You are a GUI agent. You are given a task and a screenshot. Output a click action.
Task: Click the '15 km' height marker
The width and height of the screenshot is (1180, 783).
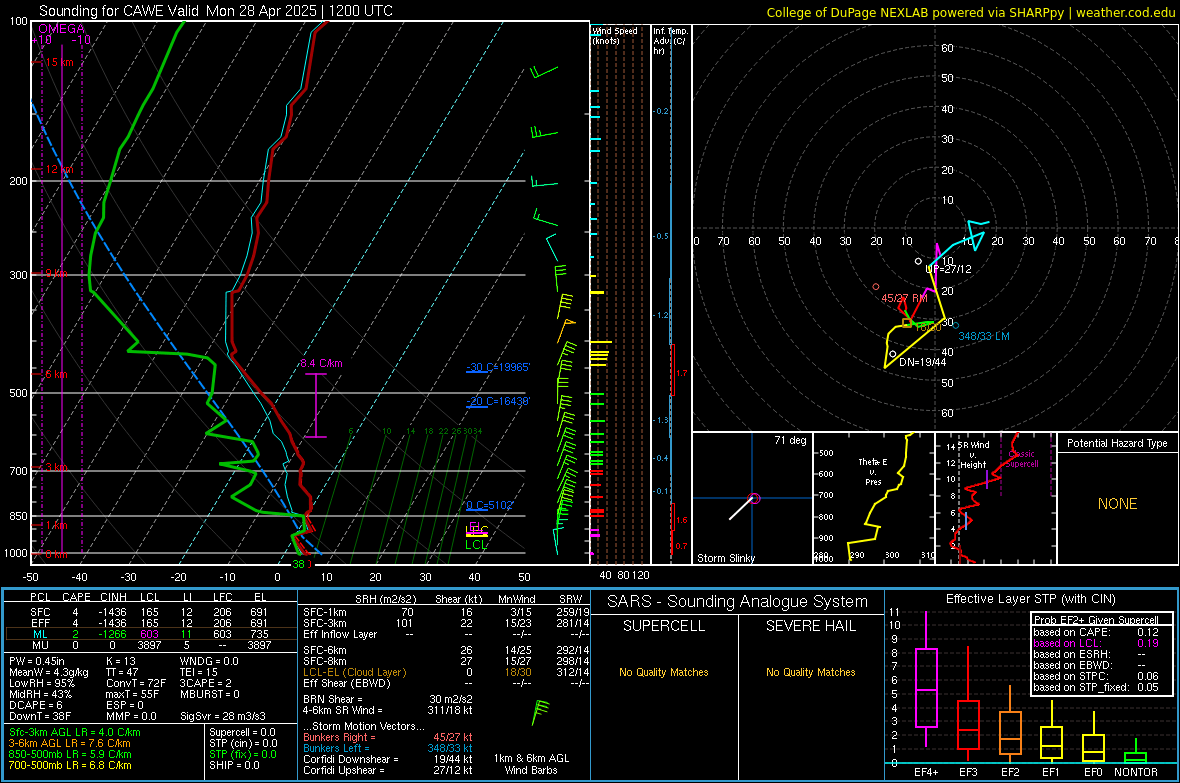tap(59, 62)
